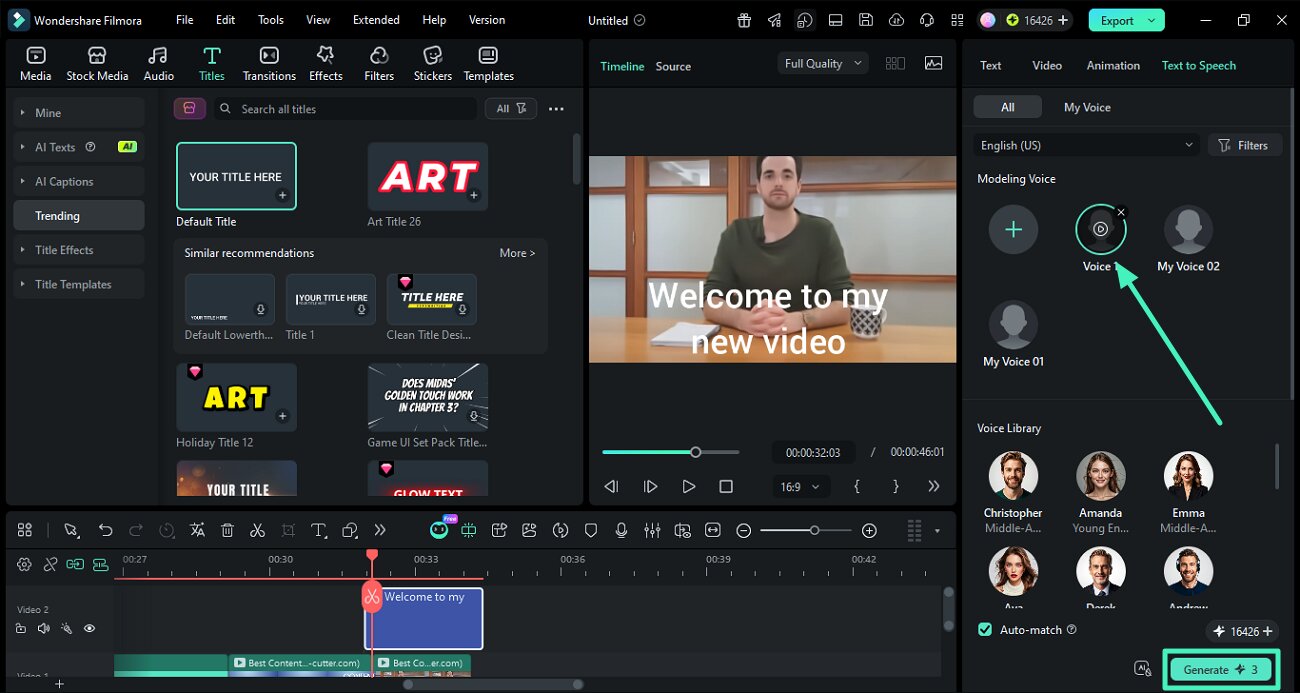The height and width of the screenshot is (693, 1300).
Task: Click the Generate button
Action: 1220,669
